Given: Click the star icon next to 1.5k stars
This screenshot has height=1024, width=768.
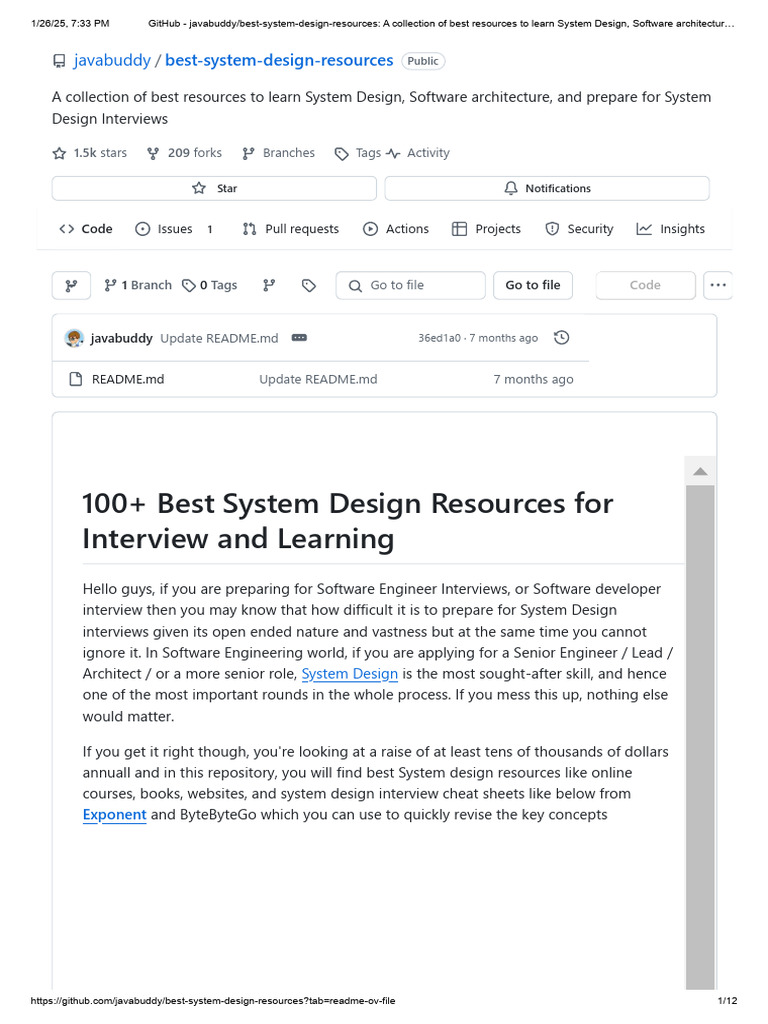Looking at the screenshot, I should click(x=59, y=153).
